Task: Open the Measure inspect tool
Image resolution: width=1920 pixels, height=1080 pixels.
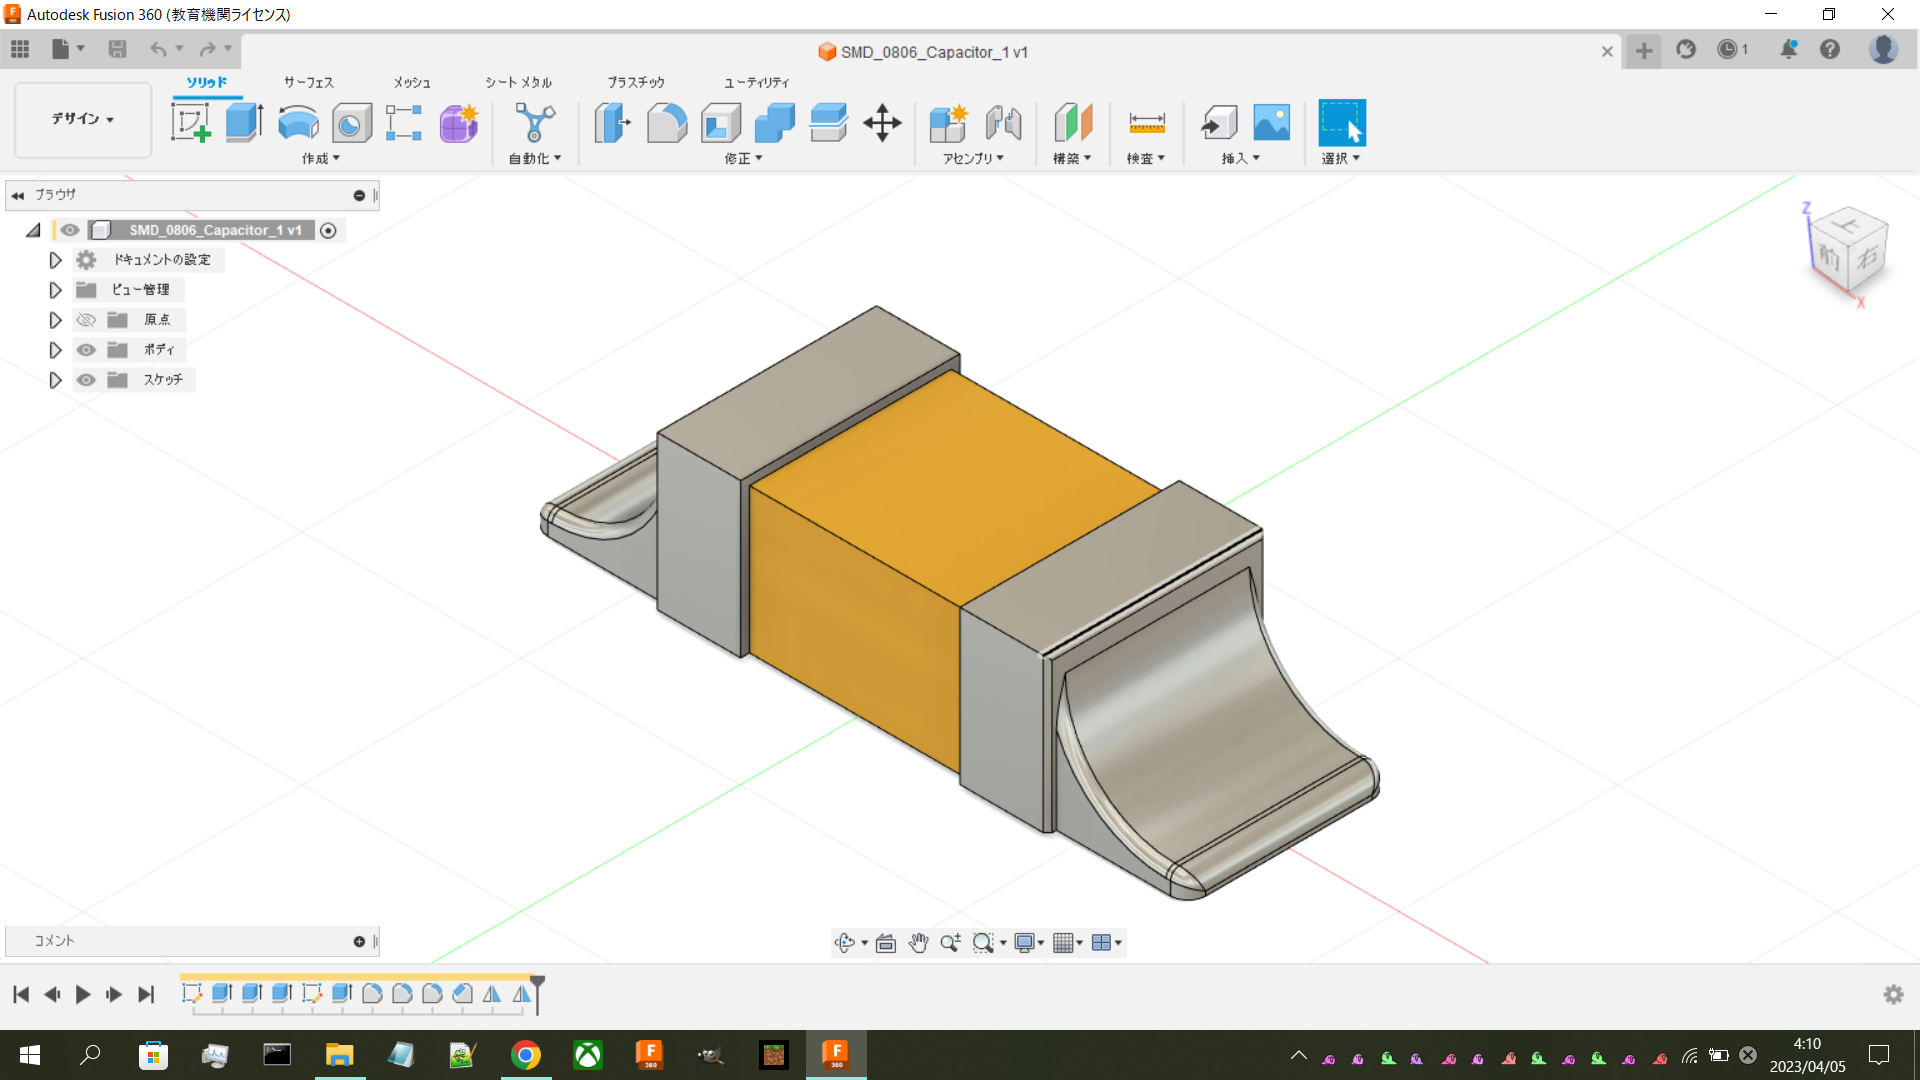Action: pos(1146,123)
